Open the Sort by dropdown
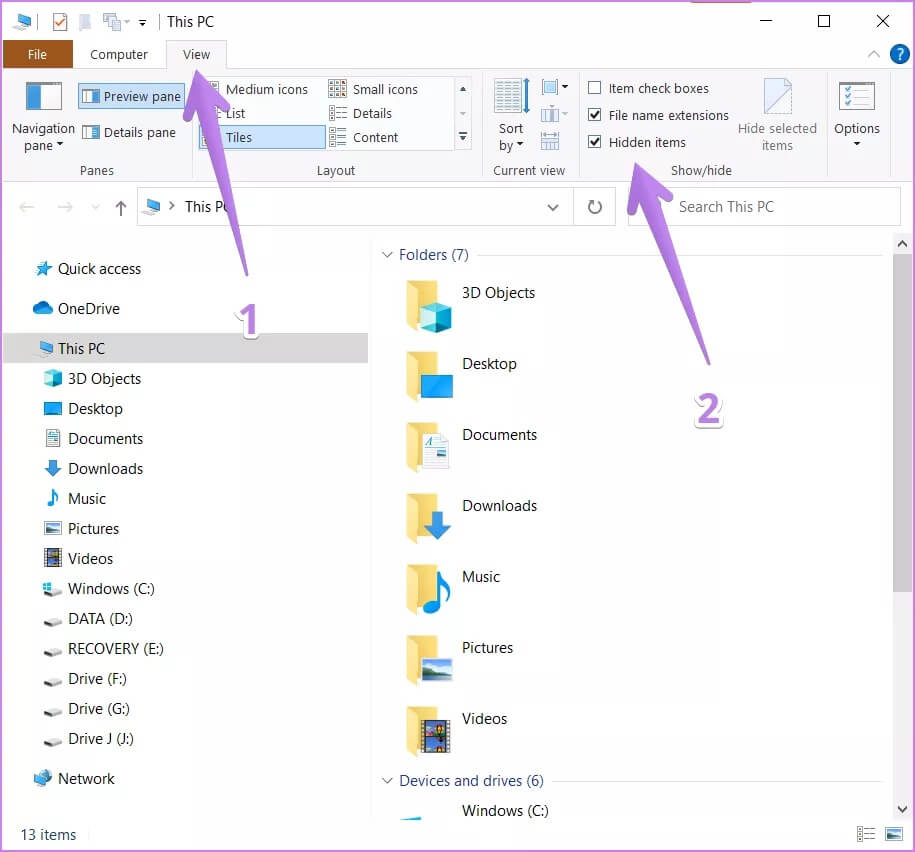 click(x=511, y=117)
